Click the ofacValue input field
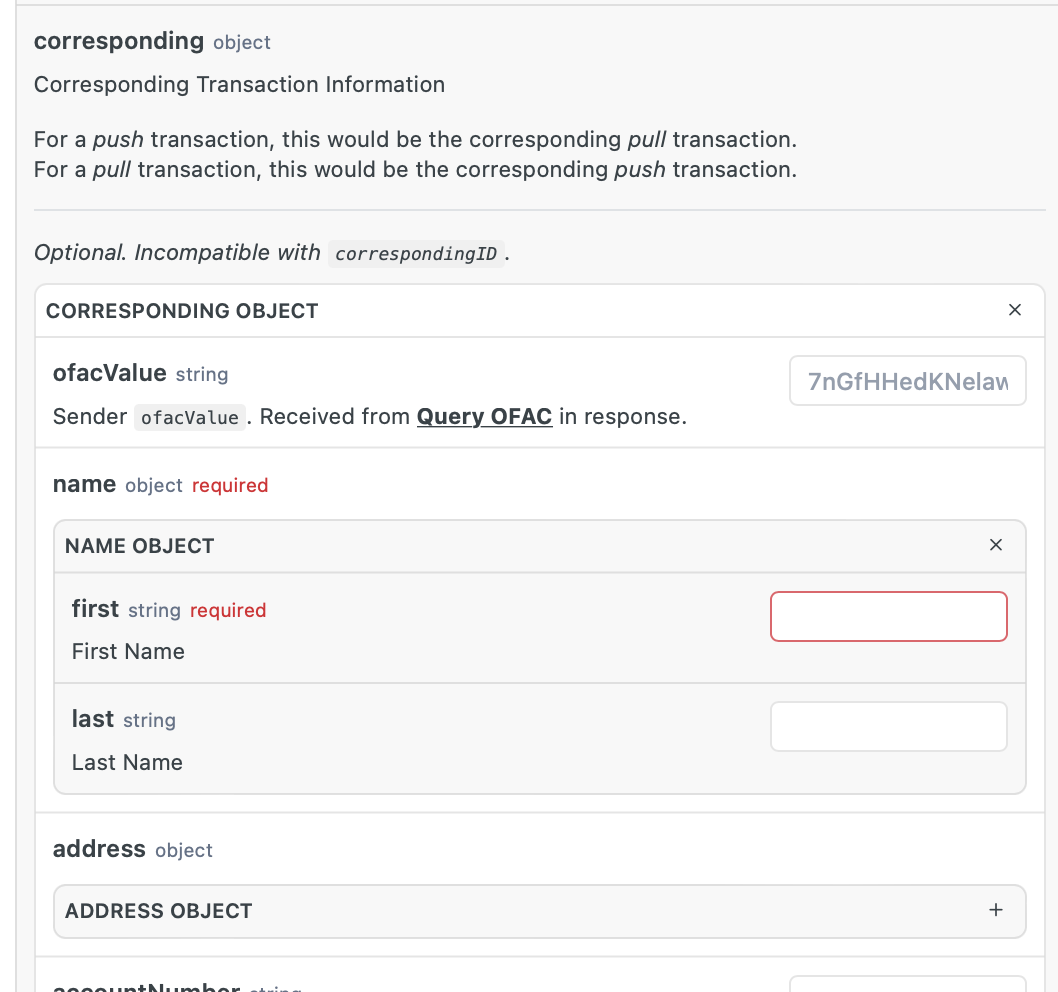This screenshot has height=992, width=1058. [907, 381]
